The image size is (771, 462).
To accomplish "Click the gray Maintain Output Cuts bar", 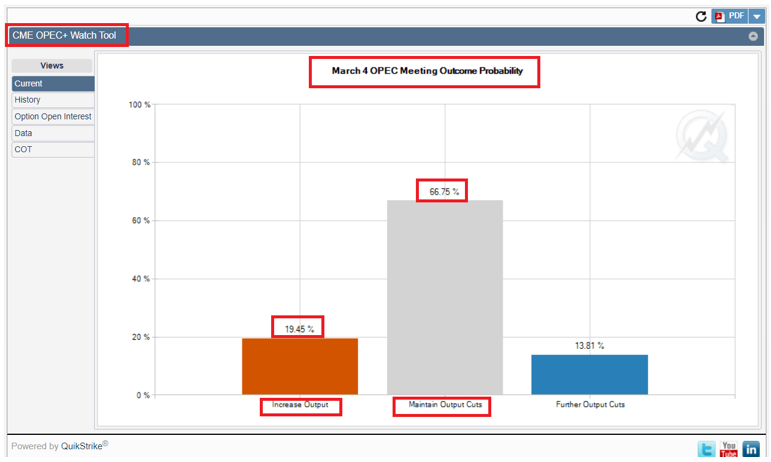I will 445,297.
